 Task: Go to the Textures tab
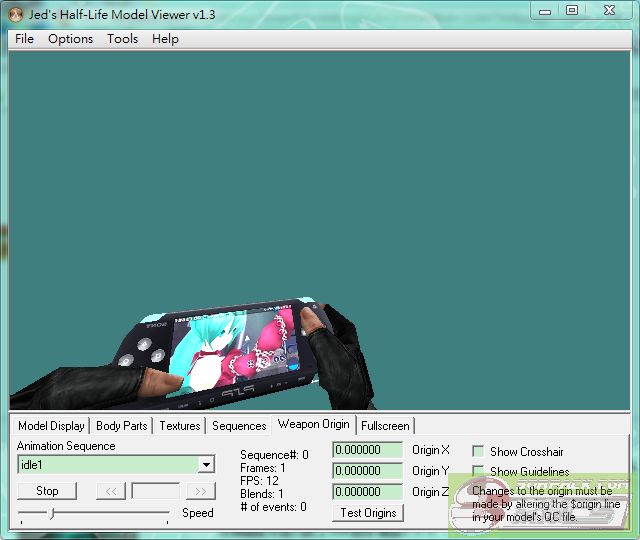tap(180, 426)
